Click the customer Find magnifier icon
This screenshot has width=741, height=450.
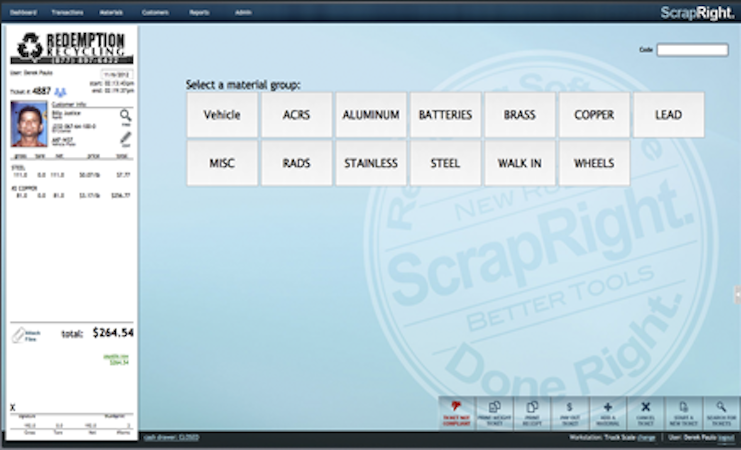point(125,115)
